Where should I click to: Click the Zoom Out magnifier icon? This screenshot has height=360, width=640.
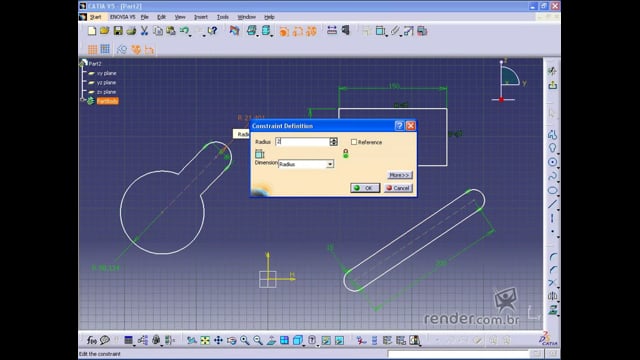258,340
